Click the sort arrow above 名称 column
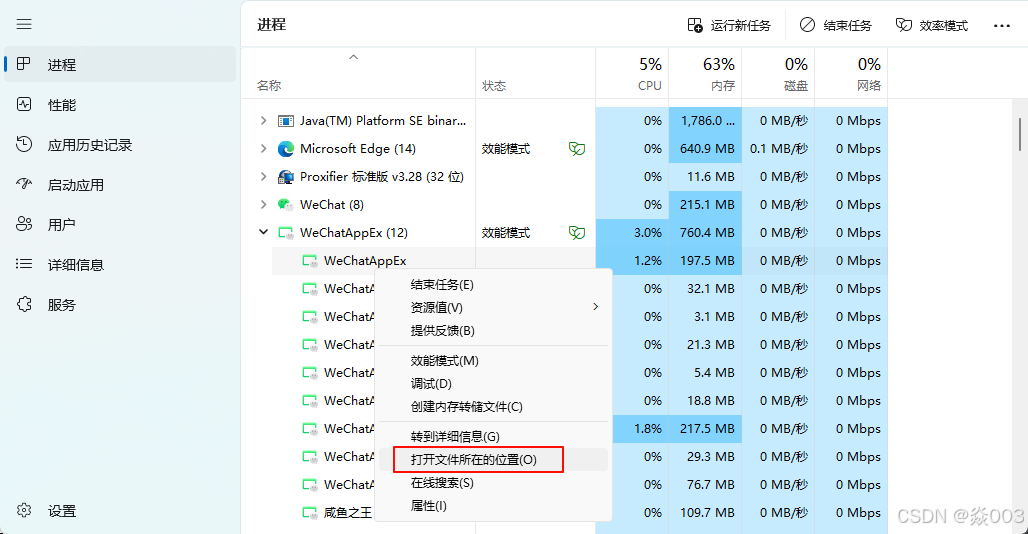 pyautogui.click(x=353, y=57)
